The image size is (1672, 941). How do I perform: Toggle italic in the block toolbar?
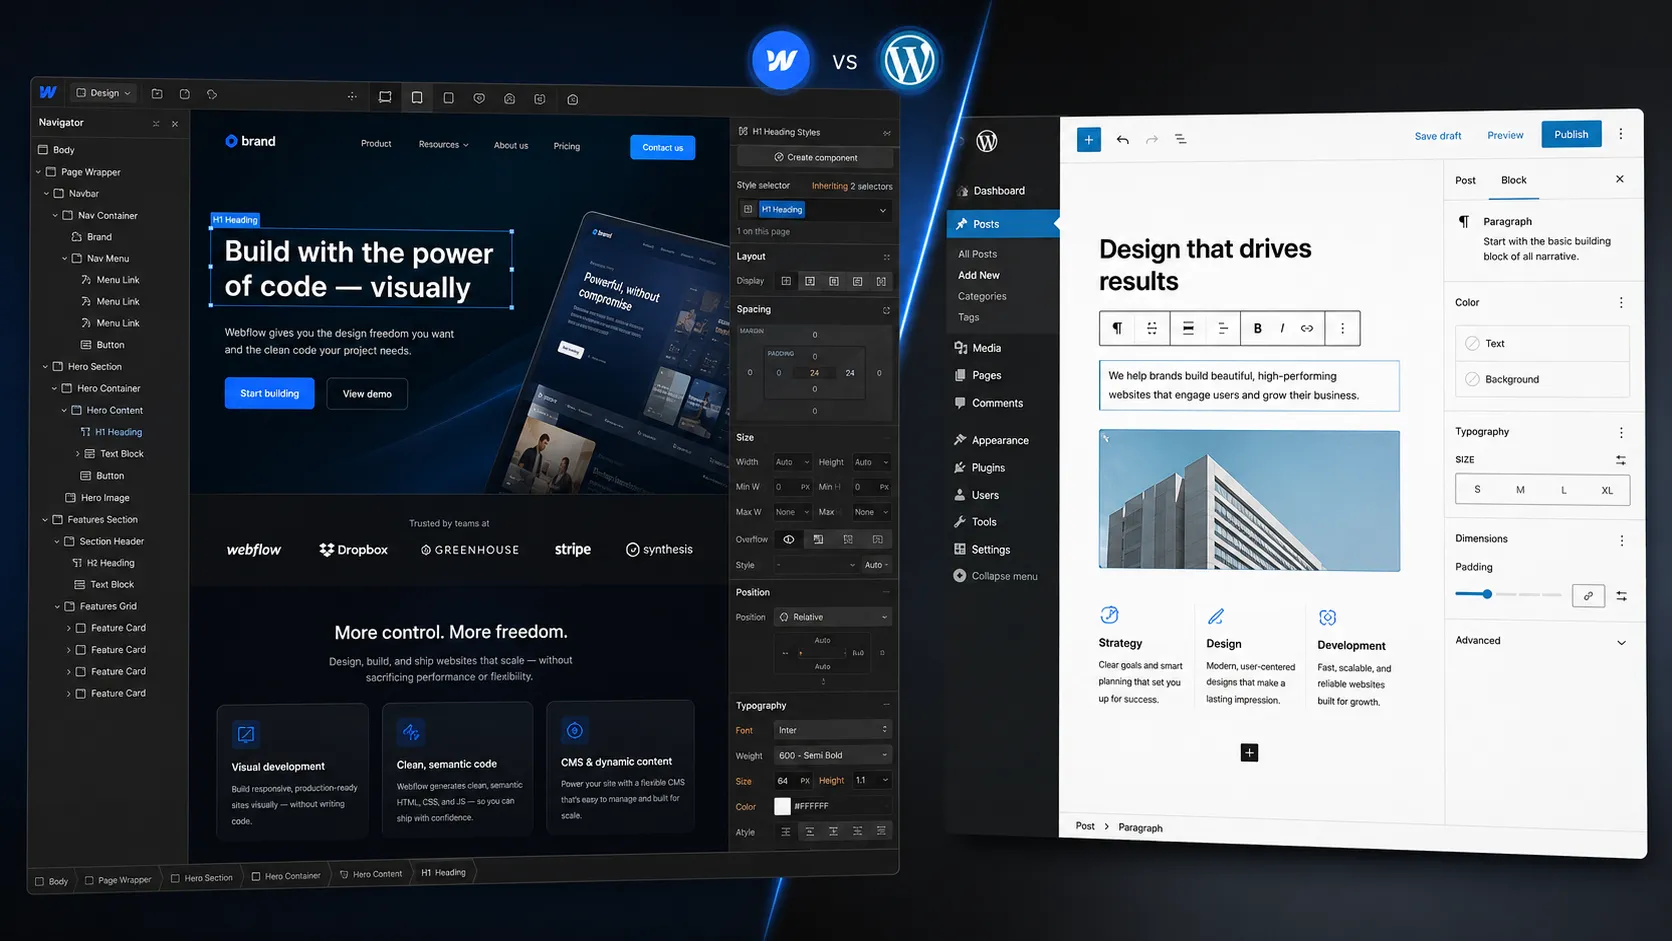(x=1282, y=328)
